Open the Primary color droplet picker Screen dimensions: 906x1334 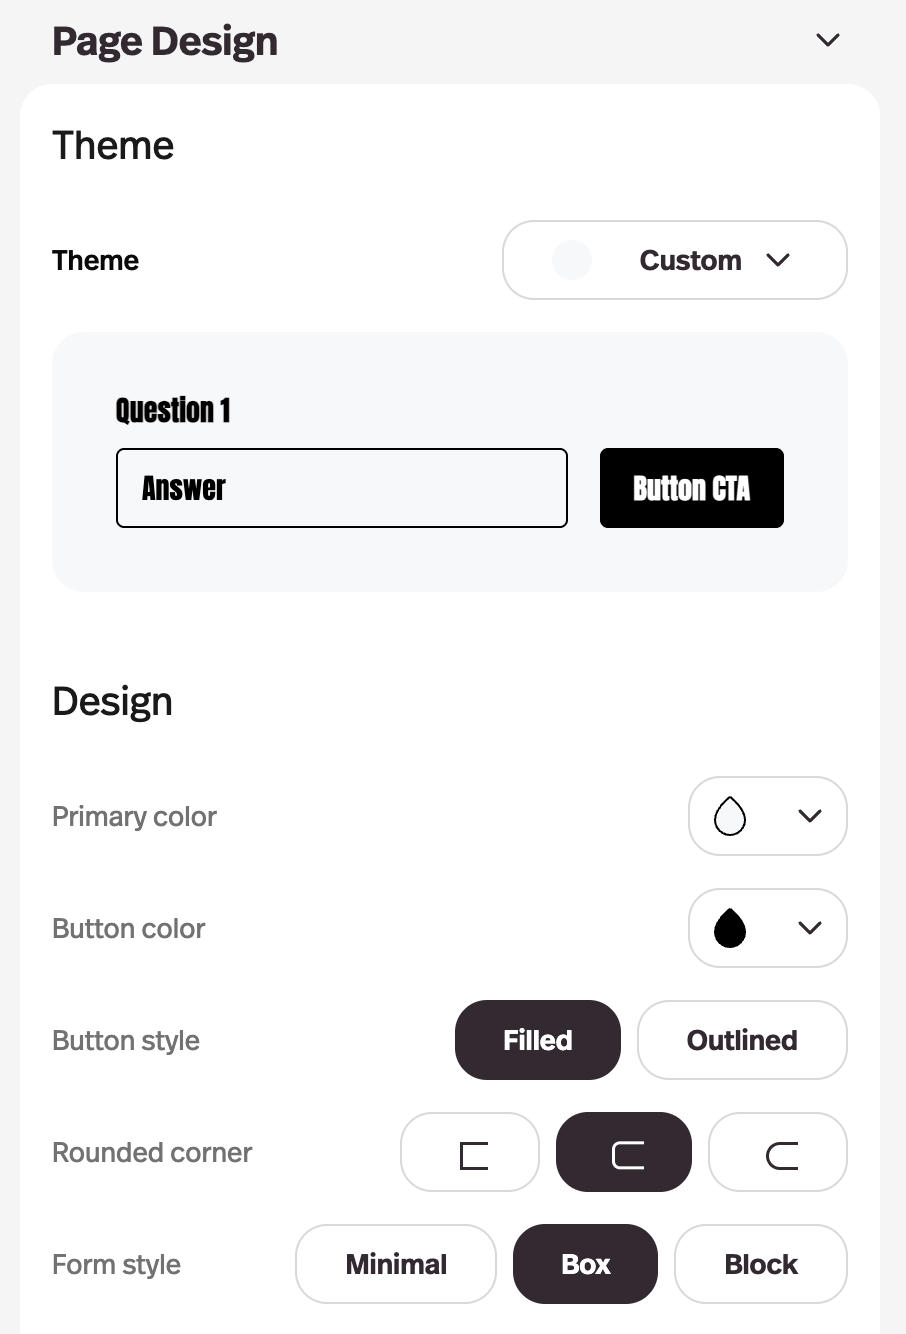point(730,816)
